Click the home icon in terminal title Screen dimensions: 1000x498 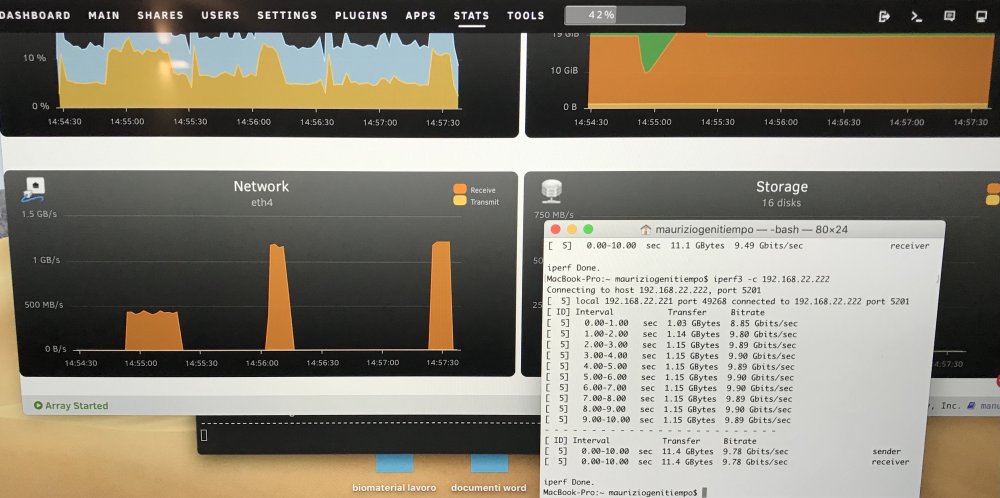coord(645,230)
